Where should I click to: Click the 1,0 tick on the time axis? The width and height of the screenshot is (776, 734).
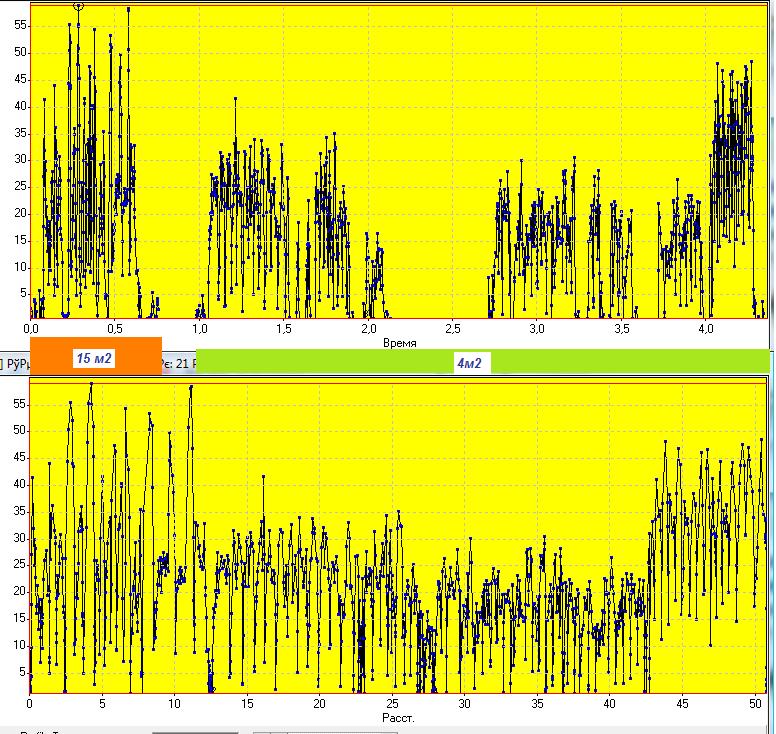coord(200,329)
